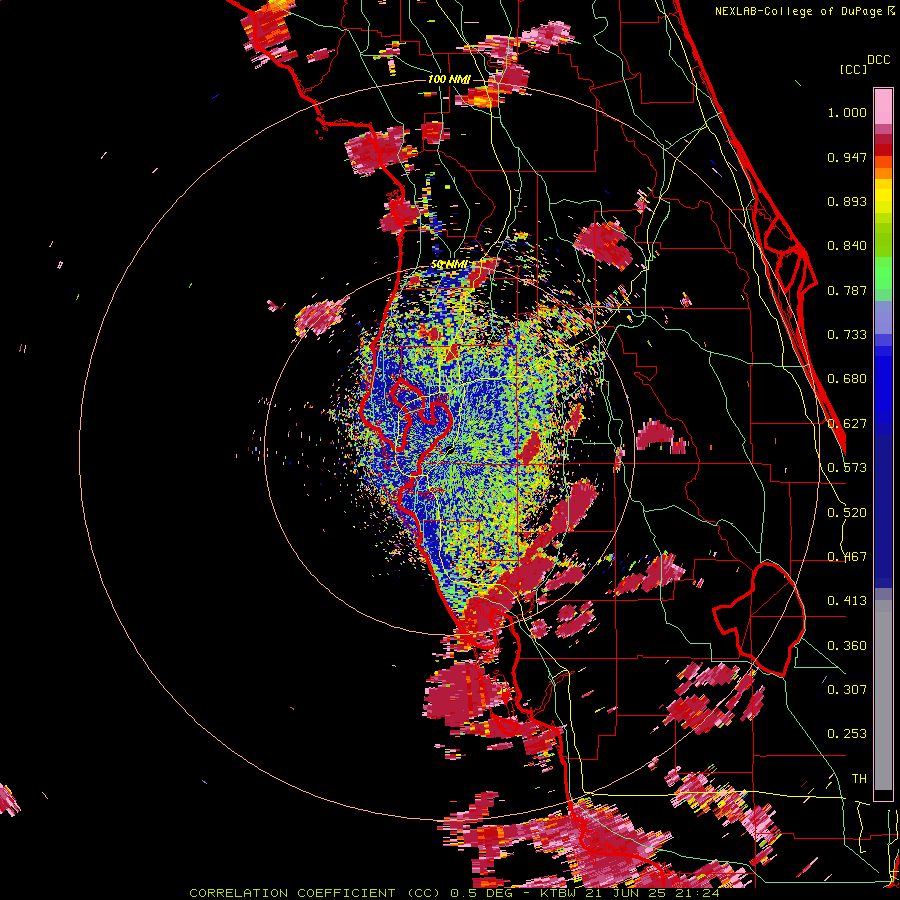900x900 pixels.
Task: Select the 0.573 scale value
Action: [x=847, y=468]
